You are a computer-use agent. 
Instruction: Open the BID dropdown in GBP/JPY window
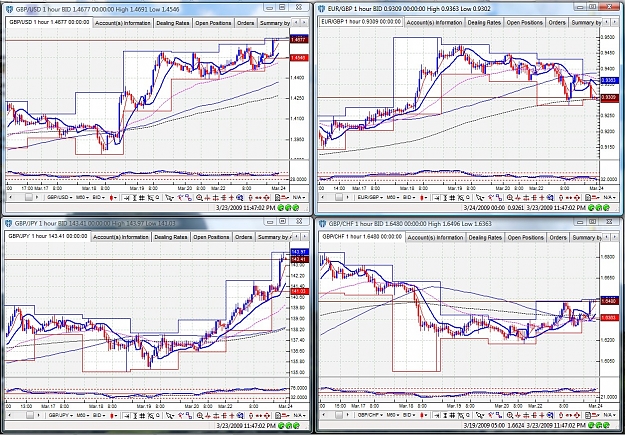pyautogui.click(x=99, y=415)
